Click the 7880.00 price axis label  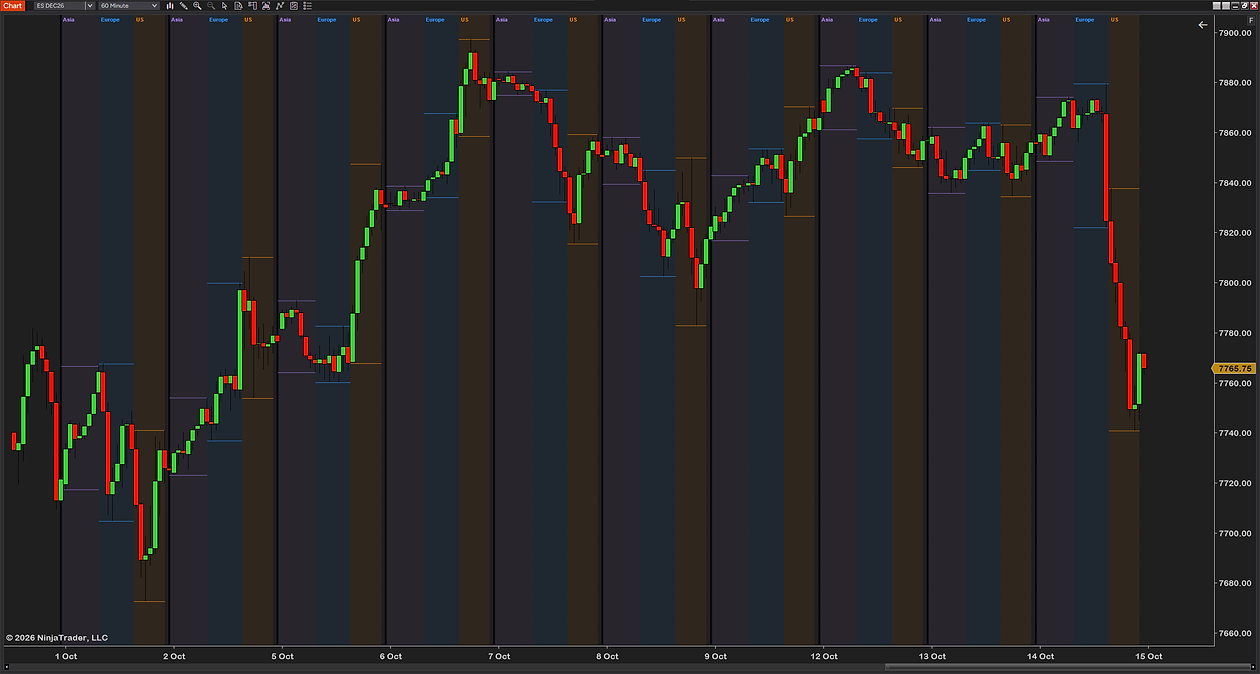pyautogui.click(x=1235, y=83)
